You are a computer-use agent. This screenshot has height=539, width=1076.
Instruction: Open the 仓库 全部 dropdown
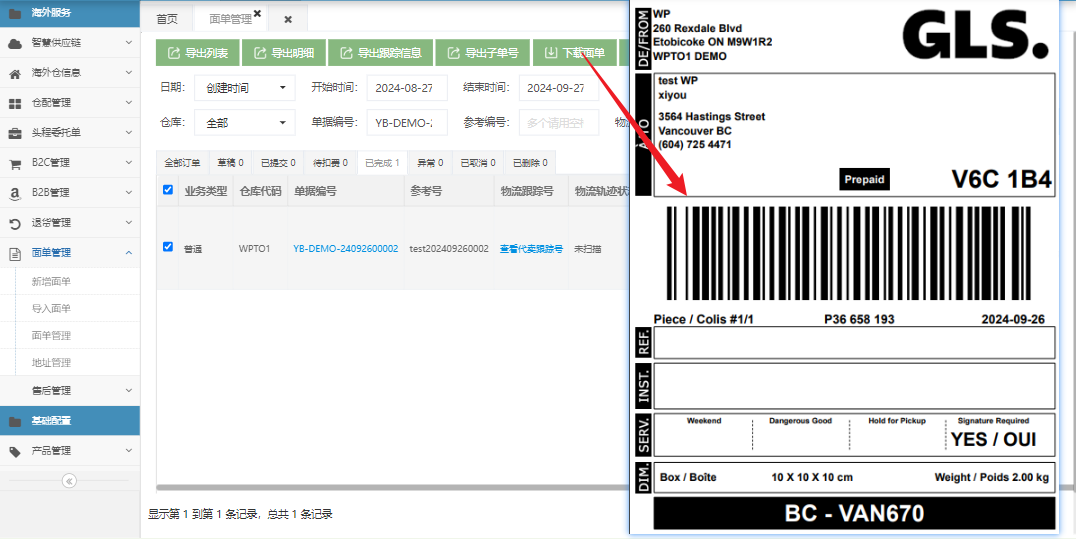point(245,123)
